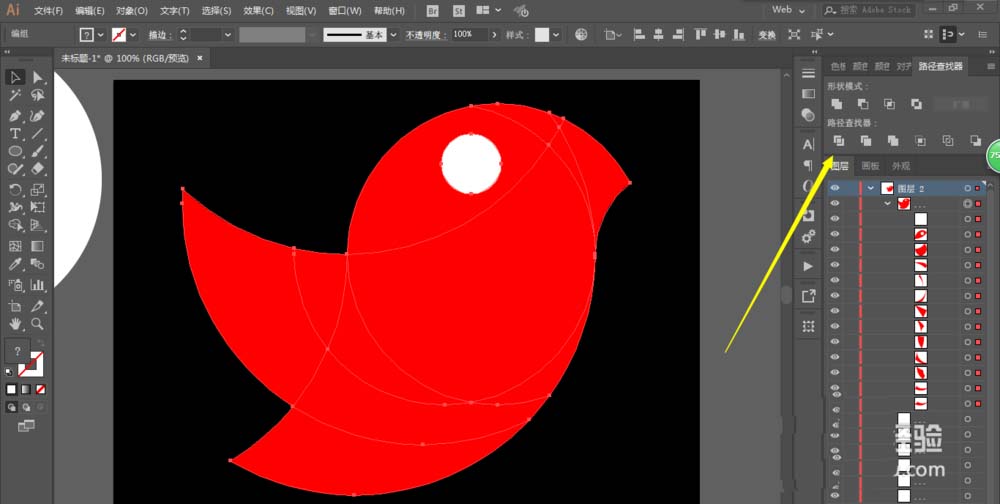
Task: Select the Direct Selection arrow tool
Action: click(x=38, y=77)
